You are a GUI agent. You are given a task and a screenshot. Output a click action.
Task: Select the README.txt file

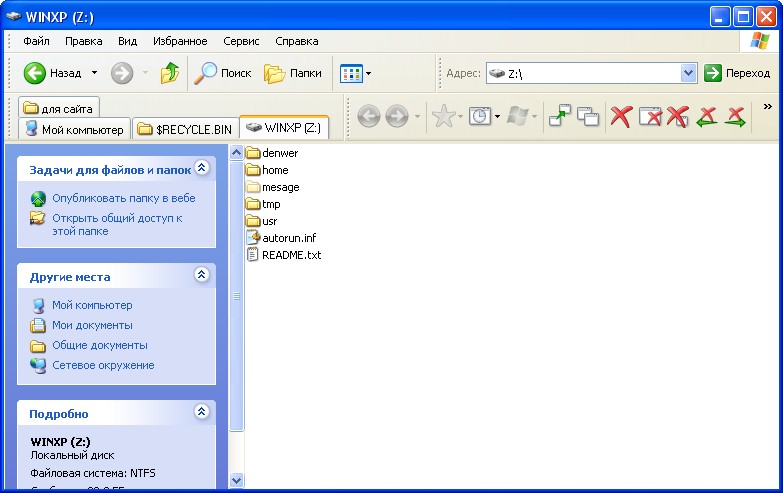[284, 255]
